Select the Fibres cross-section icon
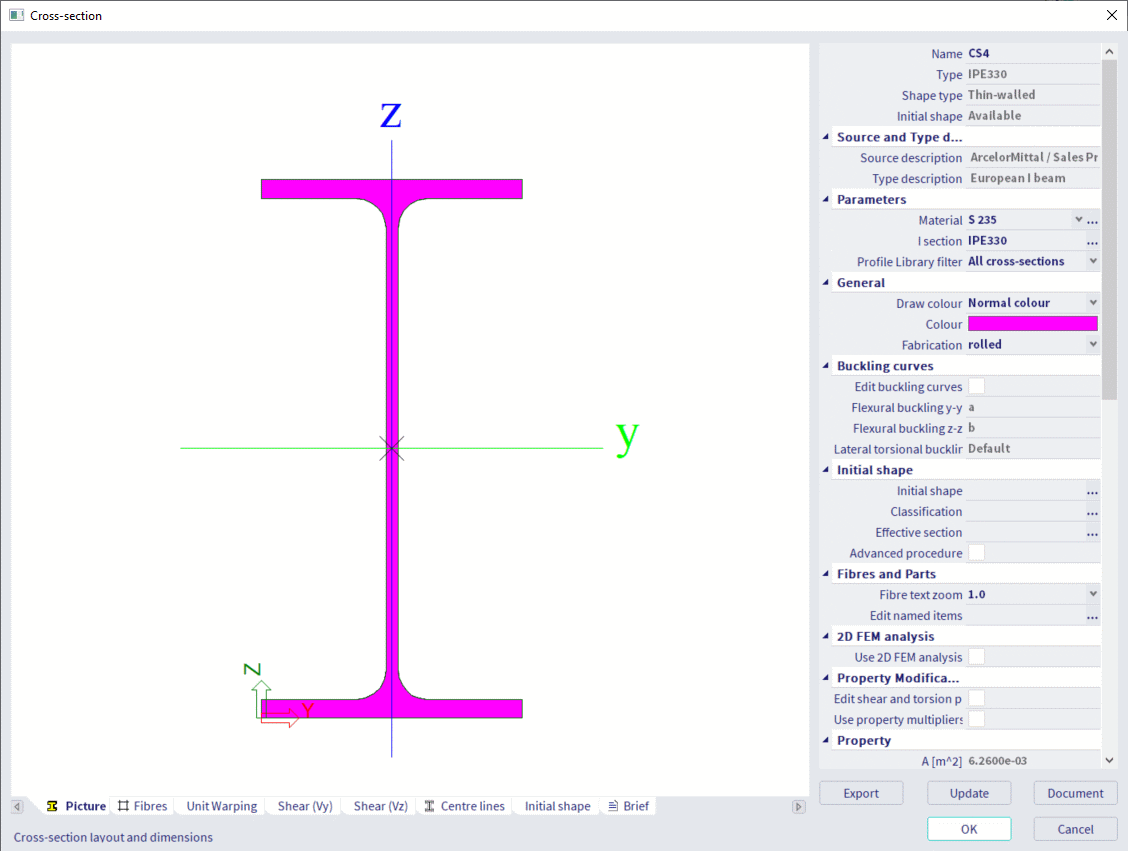Image resolution: width=1128 pixels, height=851 pixels. (122, 805)
